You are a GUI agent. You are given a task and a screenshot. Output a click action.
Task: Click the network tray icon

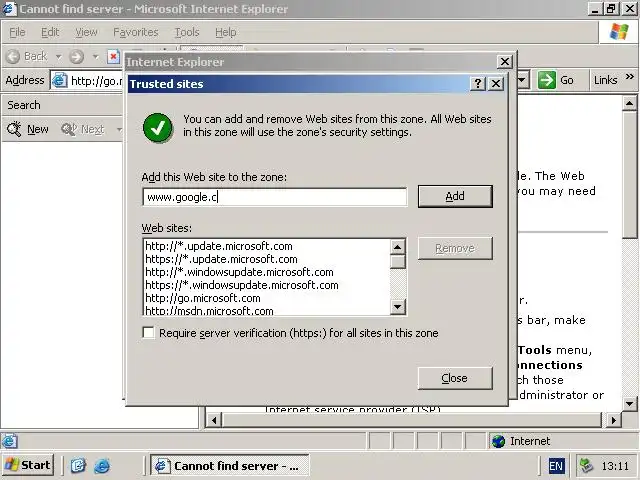coord(587,465)
